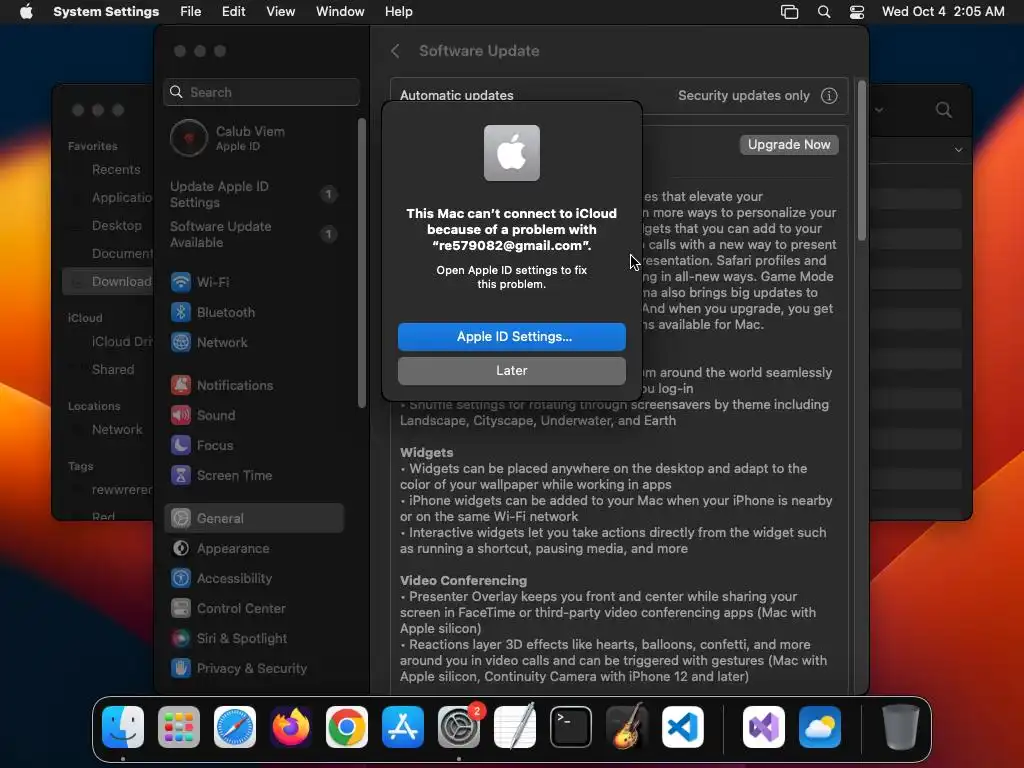Launch Finder from the Dock
This screenshot has width=1024, height=768.
(x=123, y=727)
